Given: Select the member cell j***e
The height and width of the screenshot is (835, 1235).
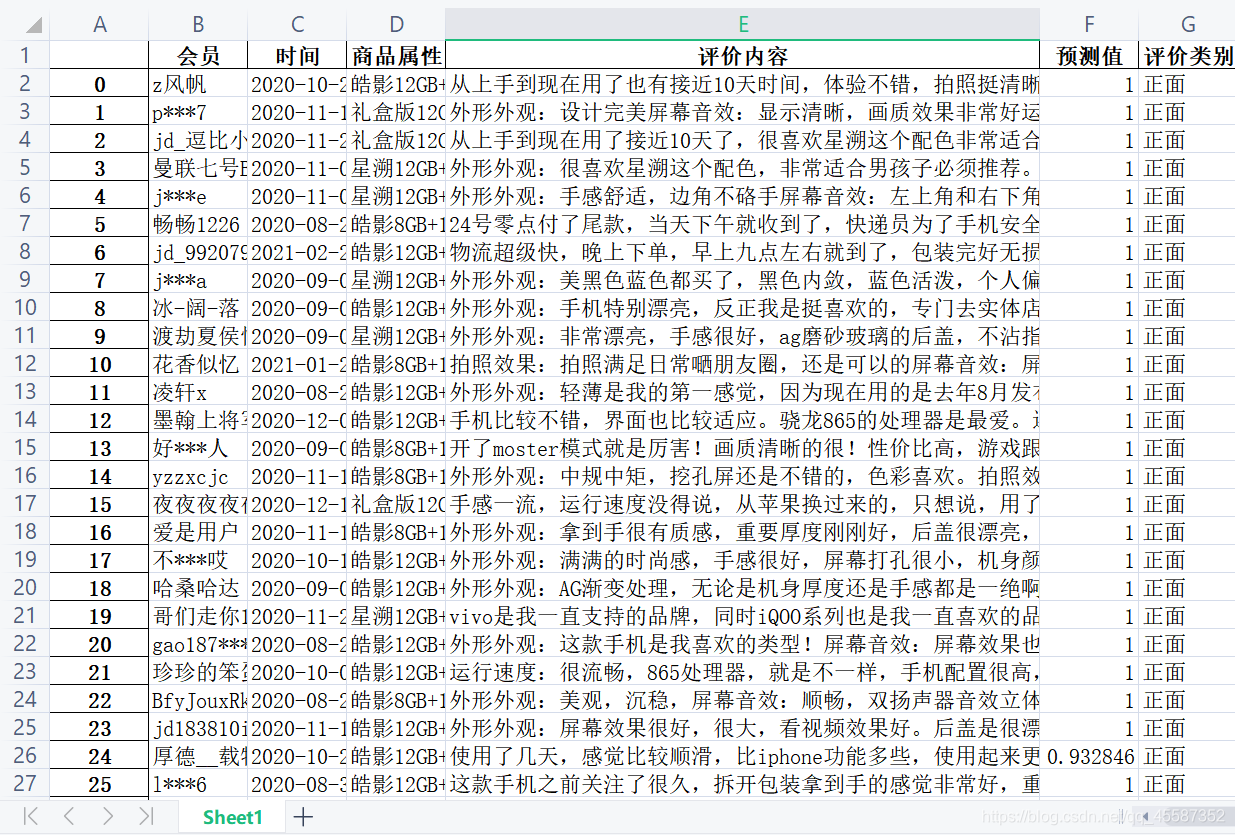Looking at the screenshot, I should tap(198, 196).
